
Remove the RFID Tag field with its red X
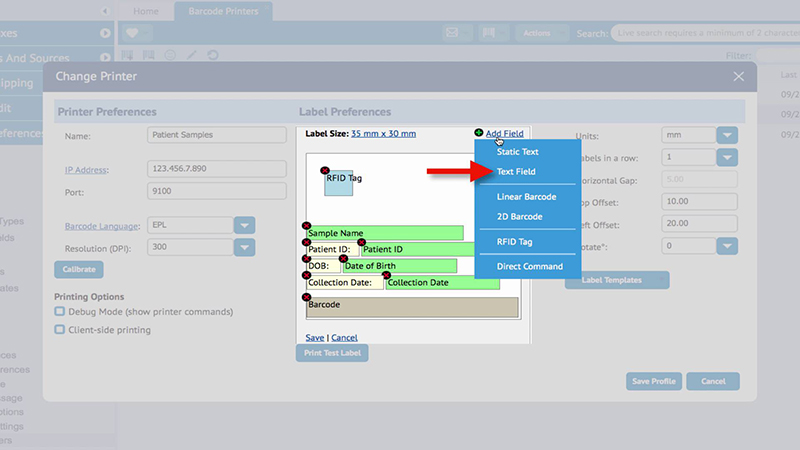323,169
